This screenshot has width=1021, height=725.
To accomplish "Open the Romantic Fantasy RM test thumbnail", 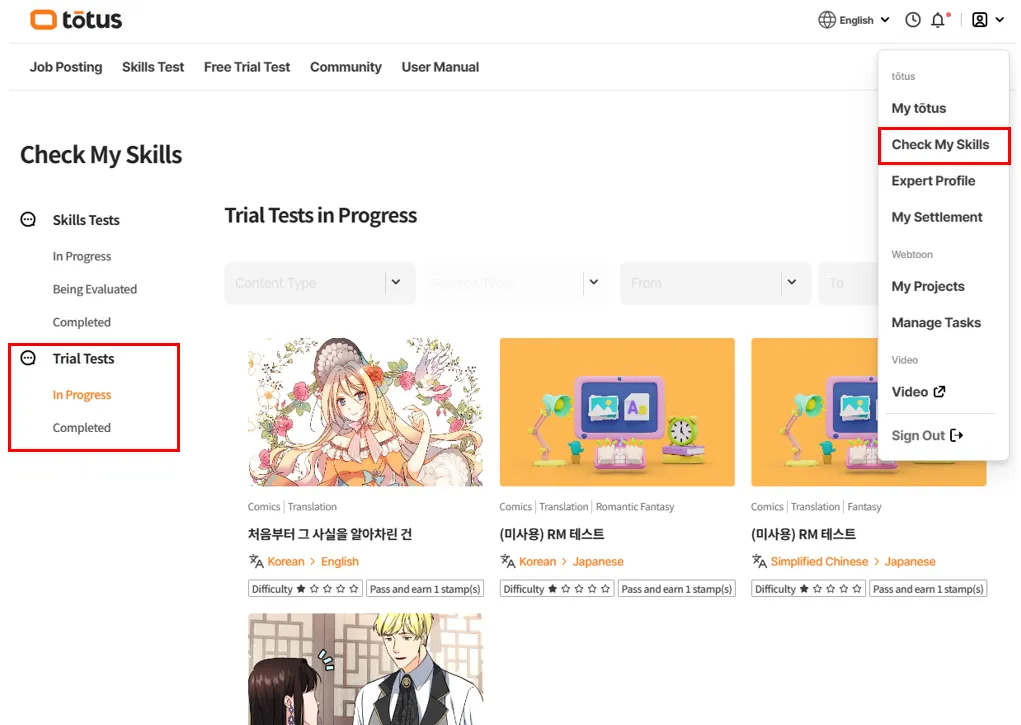I will point(617,412).
